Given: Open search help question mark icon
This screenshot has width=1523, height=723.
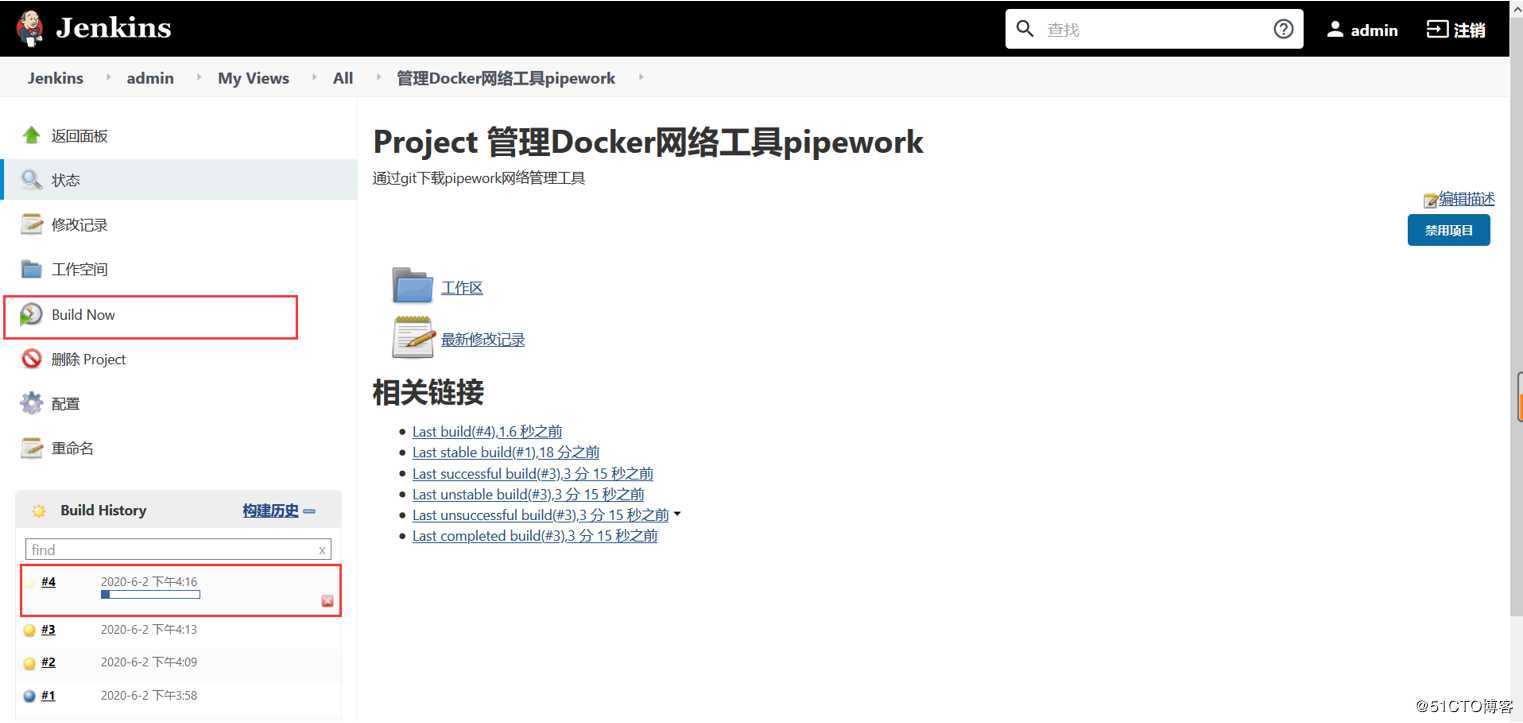Looking at the screenshot, I should [1284, 29].
